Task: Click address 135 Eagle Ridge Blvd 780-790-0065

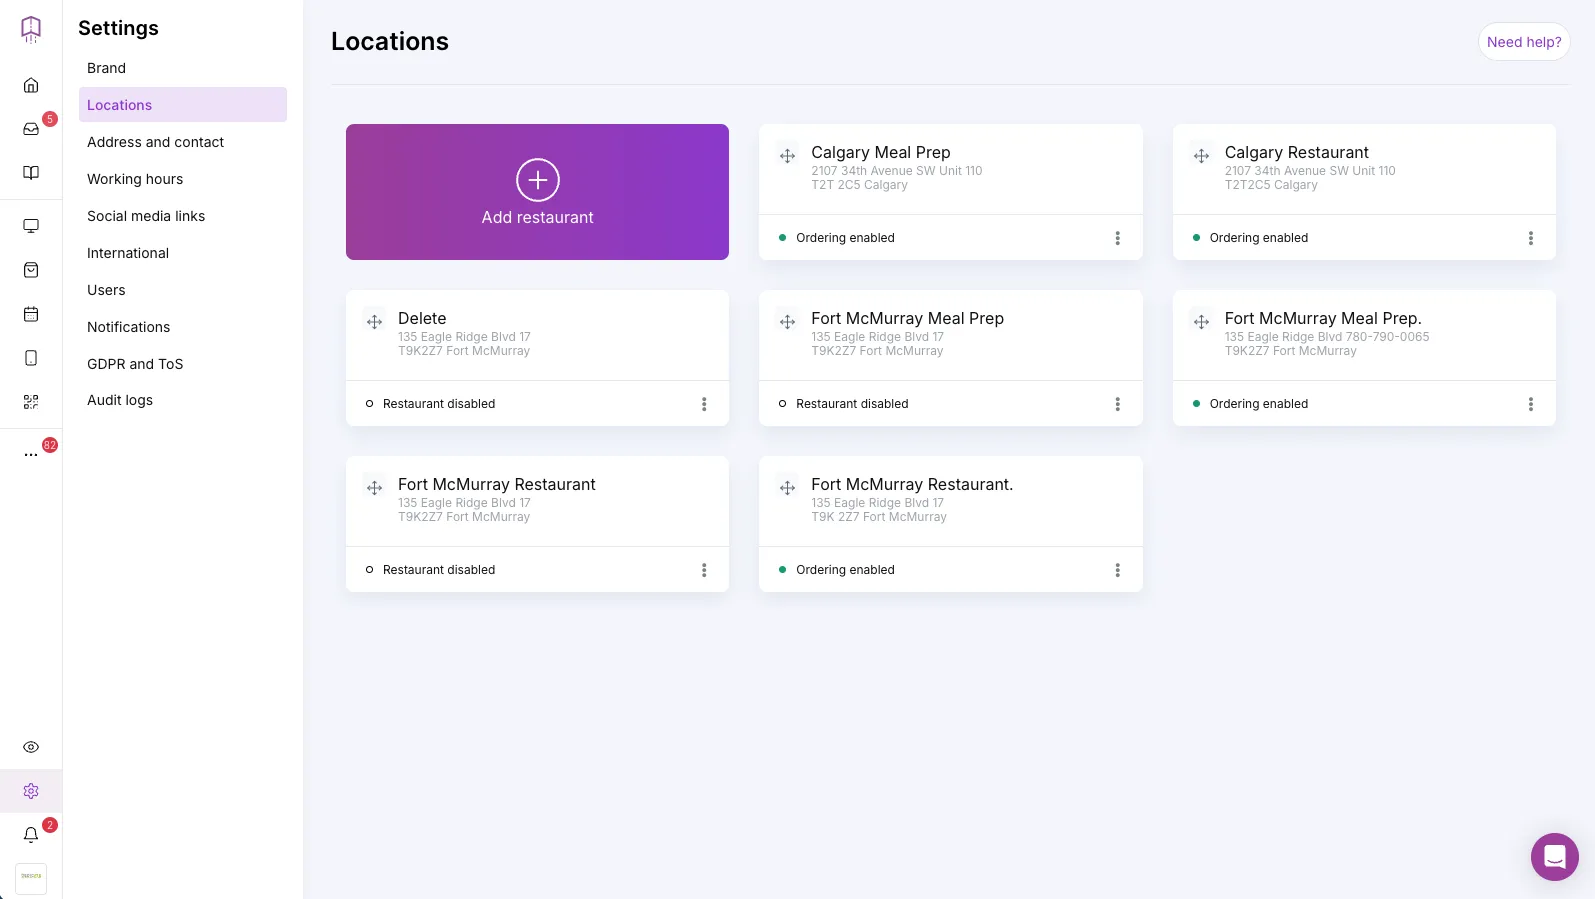Action: click(1327, 337)
